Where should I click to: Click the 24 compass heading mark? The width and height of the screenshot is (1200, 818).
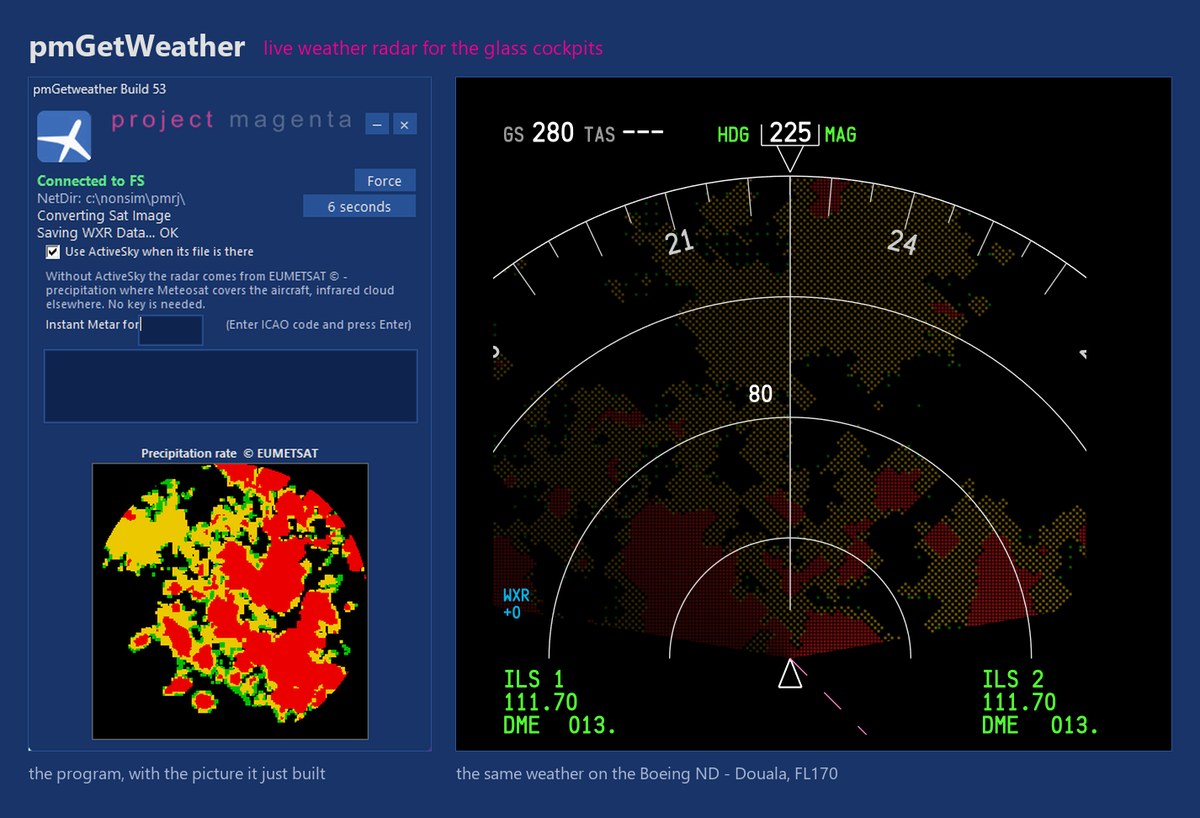(x=902, y=242)
